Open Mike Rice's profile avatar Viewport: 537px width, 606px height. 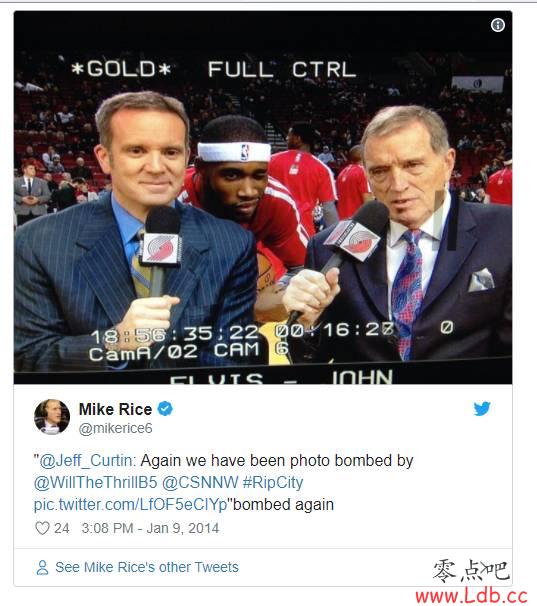click(x=52, y=417)
